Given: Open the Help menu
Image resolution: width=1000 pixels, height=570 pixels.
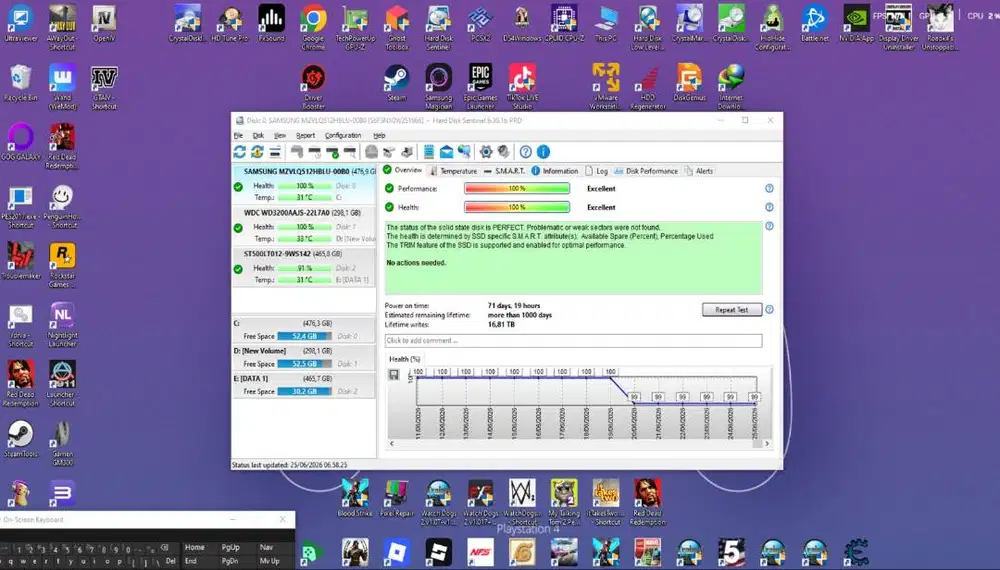Looking at the screenshot, I should pos(379,135).
